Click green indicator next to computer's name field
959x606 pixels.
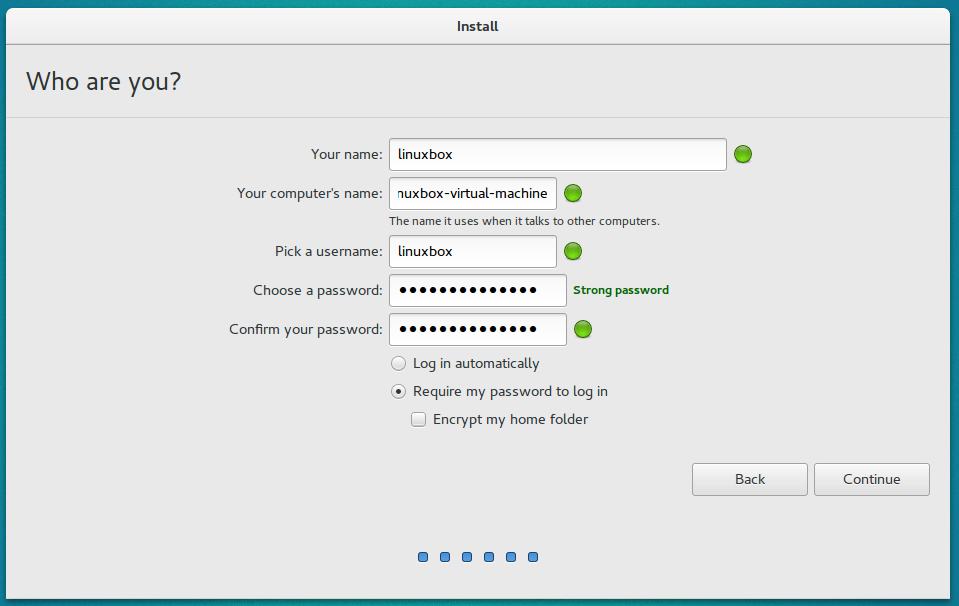(x=572, y=193)
